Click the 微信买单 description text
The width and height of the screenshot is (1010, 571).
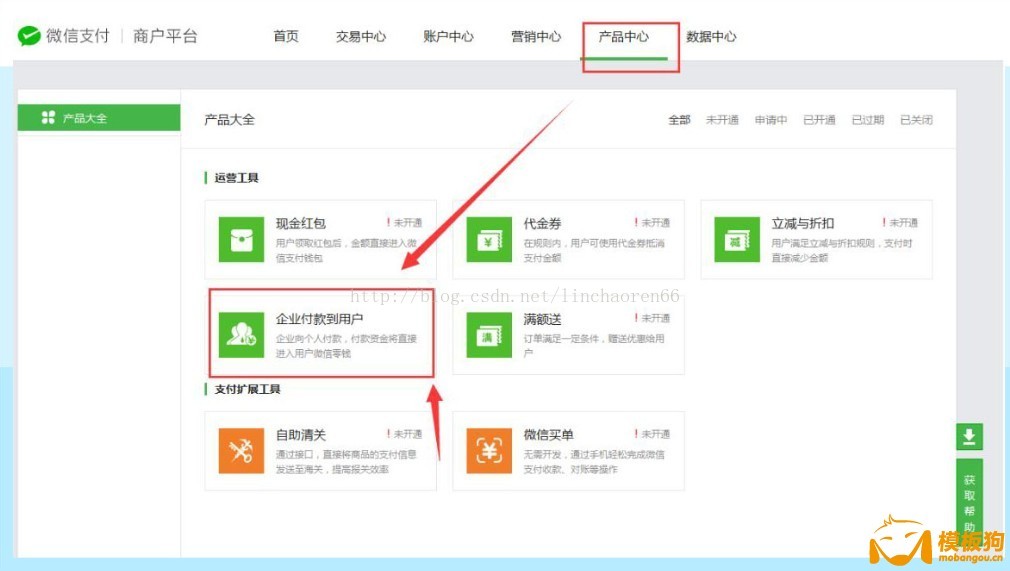click(x=594, y=461)
